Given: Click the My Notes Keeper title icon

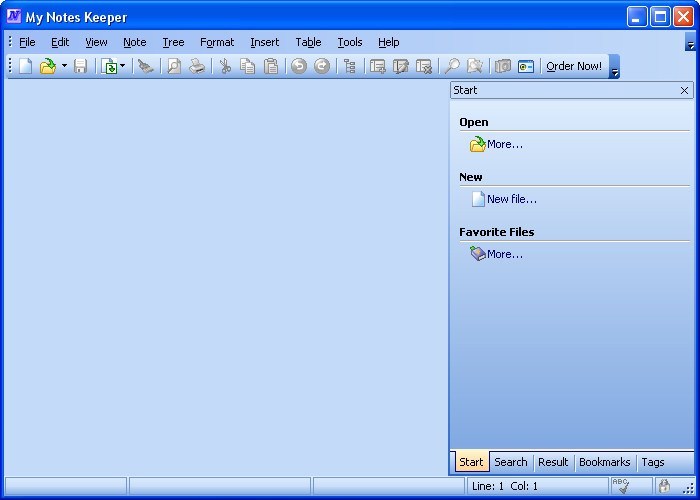Looking at the screenshot, I should point(14,16).
